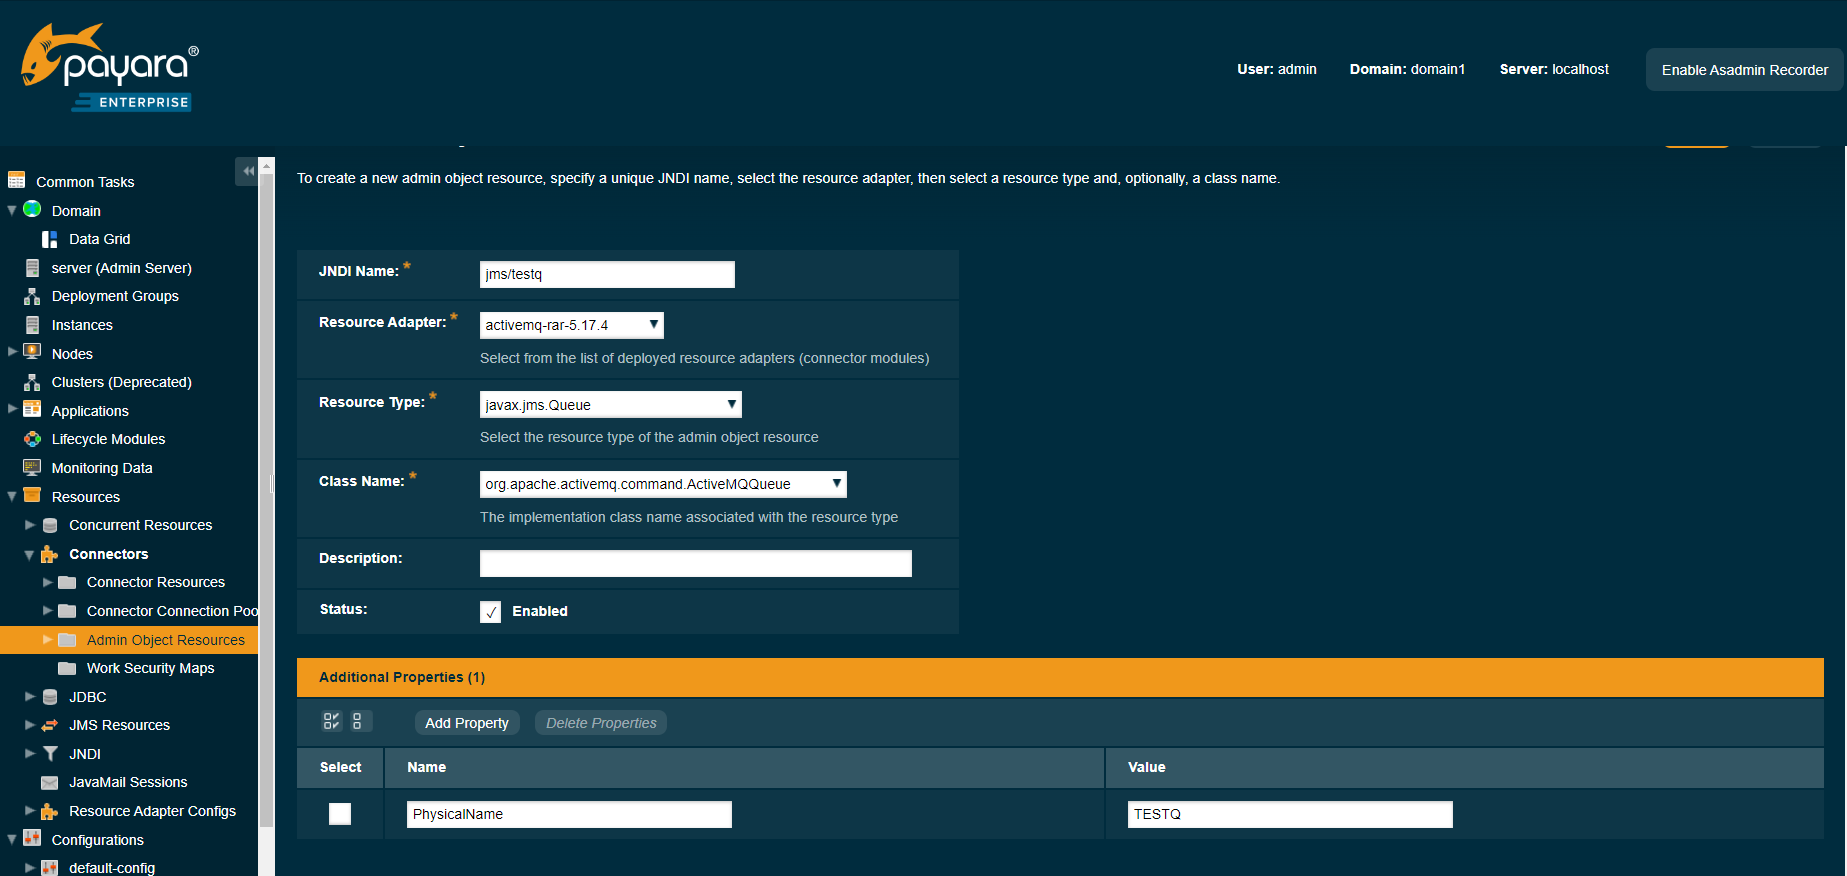Expand the JDBC tree node
This screenshot has width=1847, height=876.
30,697
